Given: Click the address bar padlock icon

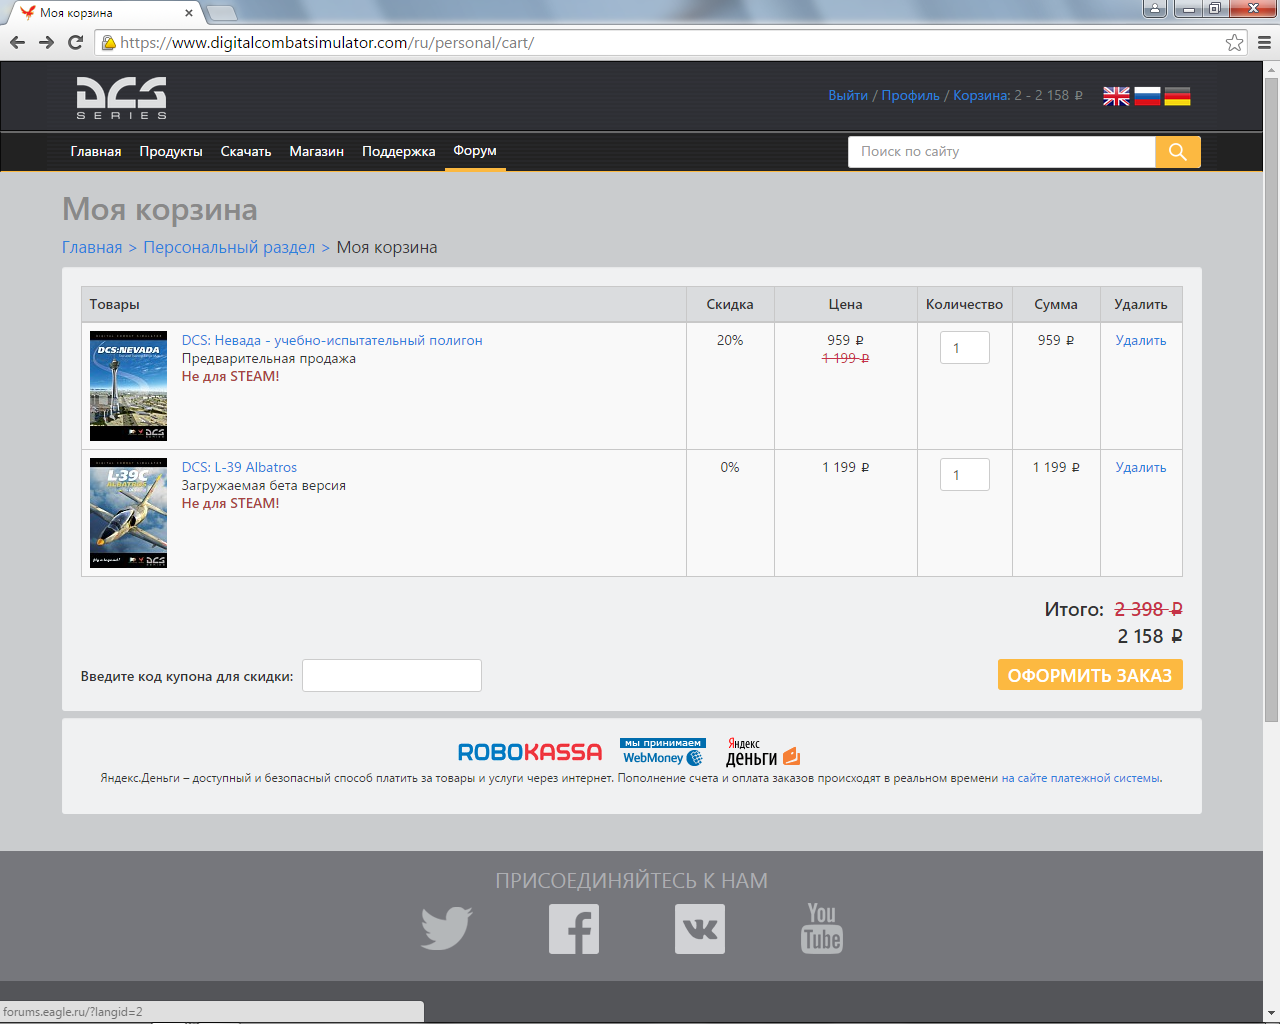Looking at the screenshot, I should click(109, 43).
